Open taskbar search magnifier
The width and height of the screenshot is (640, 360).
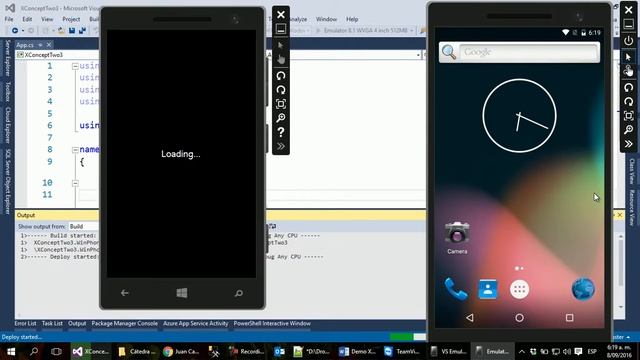tap(34, 351)
